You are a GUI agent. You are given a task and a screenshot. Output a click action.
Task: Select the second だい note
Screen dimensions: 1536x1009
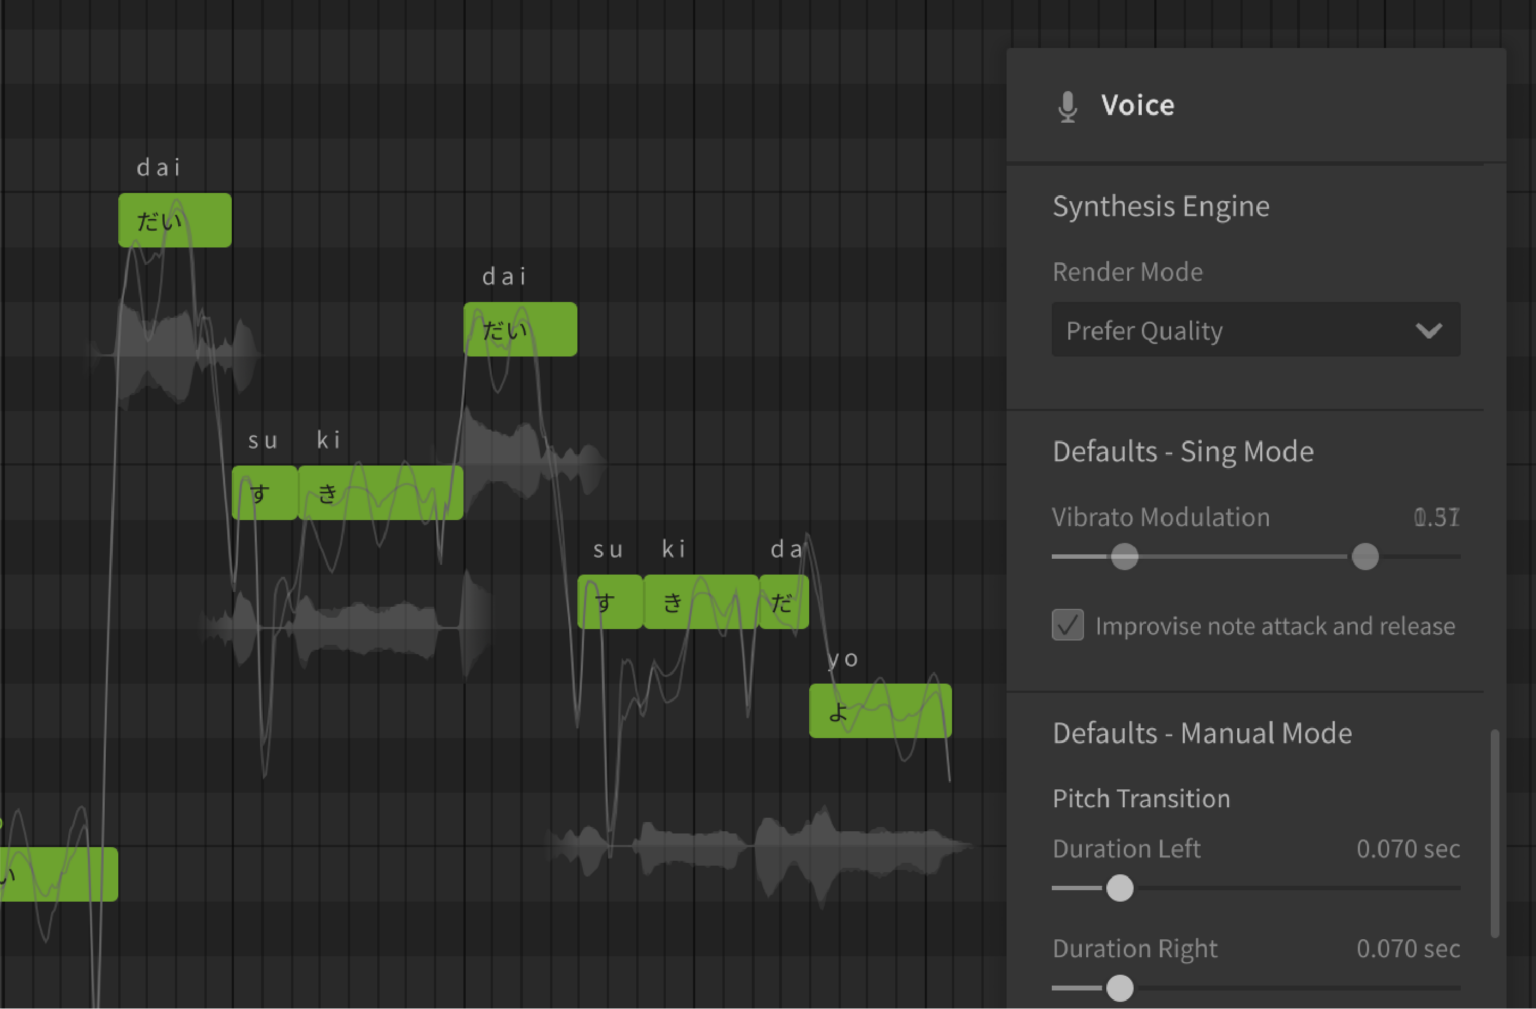tap(520, 328)
